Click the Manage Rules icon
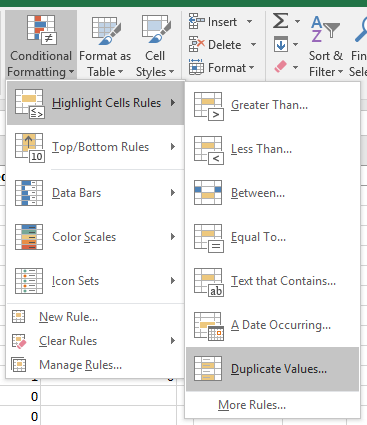The width and height of the screenshot is (367, 425). (x=19, y=364)
